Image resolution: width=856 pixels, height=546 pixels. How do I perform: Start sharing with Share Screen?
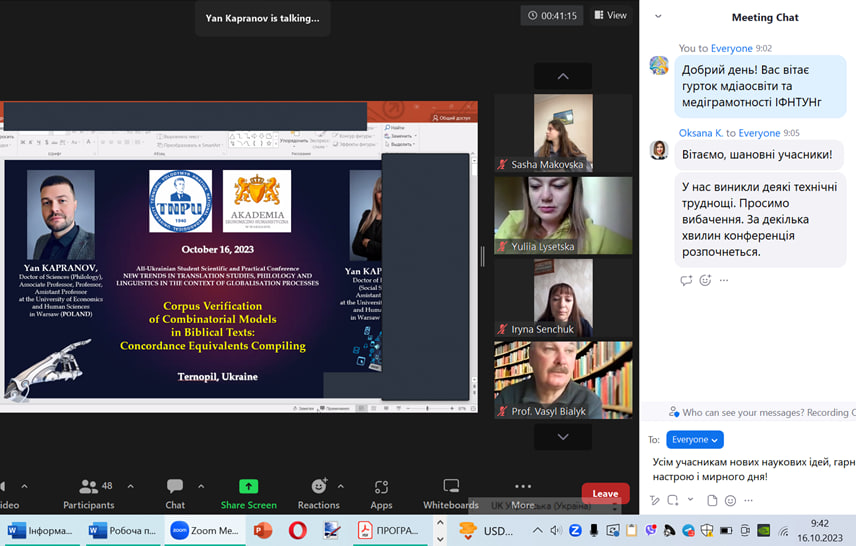[x=248, y=494]
